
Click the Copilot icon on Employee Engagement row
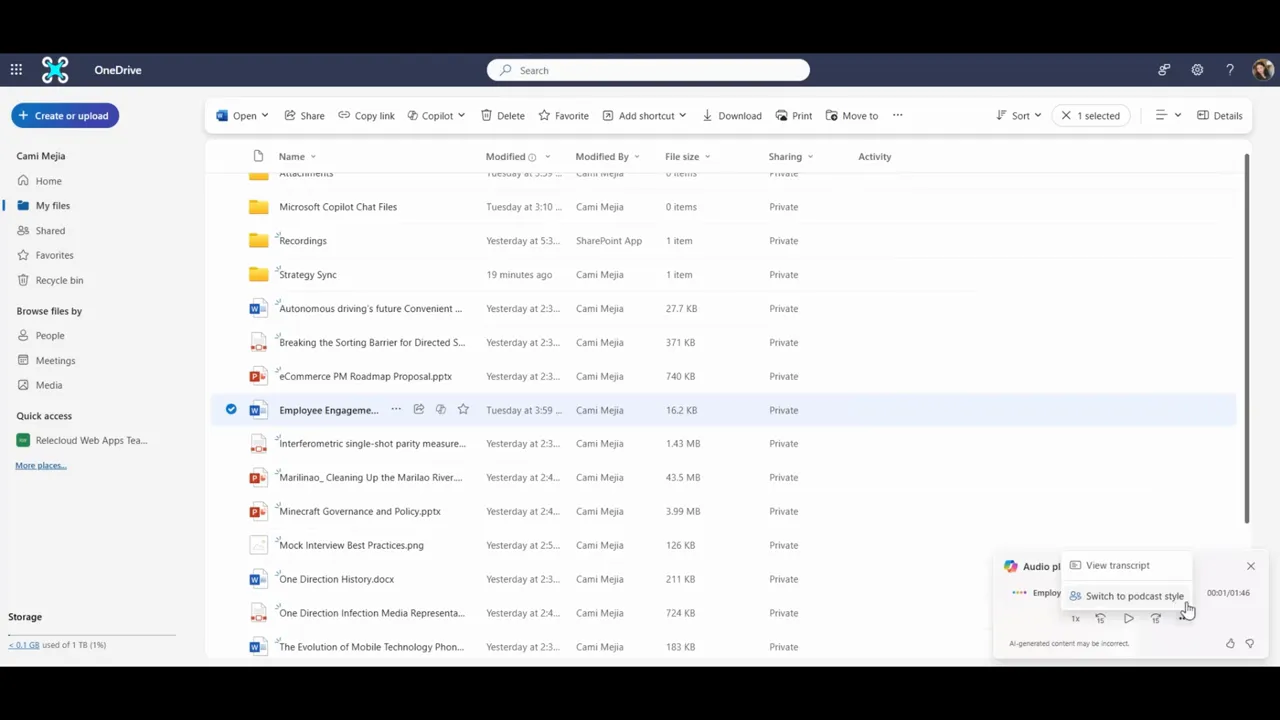(440, 410)
